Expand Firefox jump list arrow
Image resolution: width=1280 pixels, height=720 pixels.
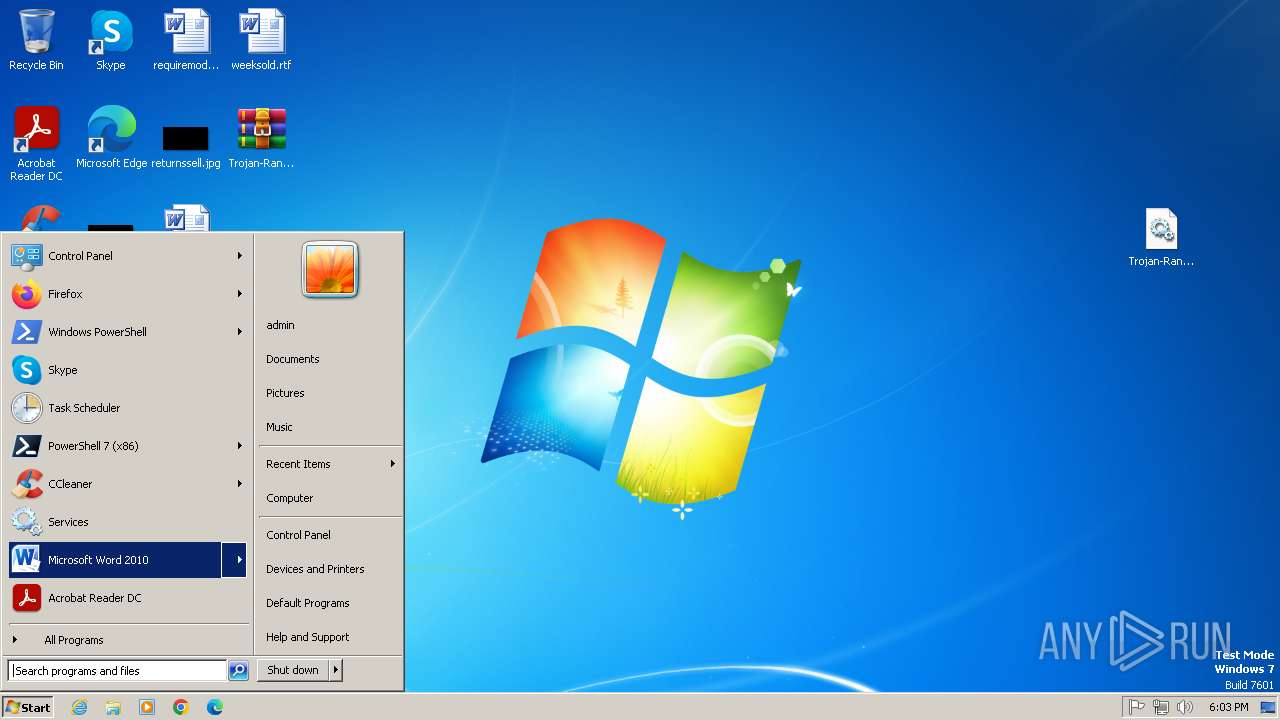[239, 294]
